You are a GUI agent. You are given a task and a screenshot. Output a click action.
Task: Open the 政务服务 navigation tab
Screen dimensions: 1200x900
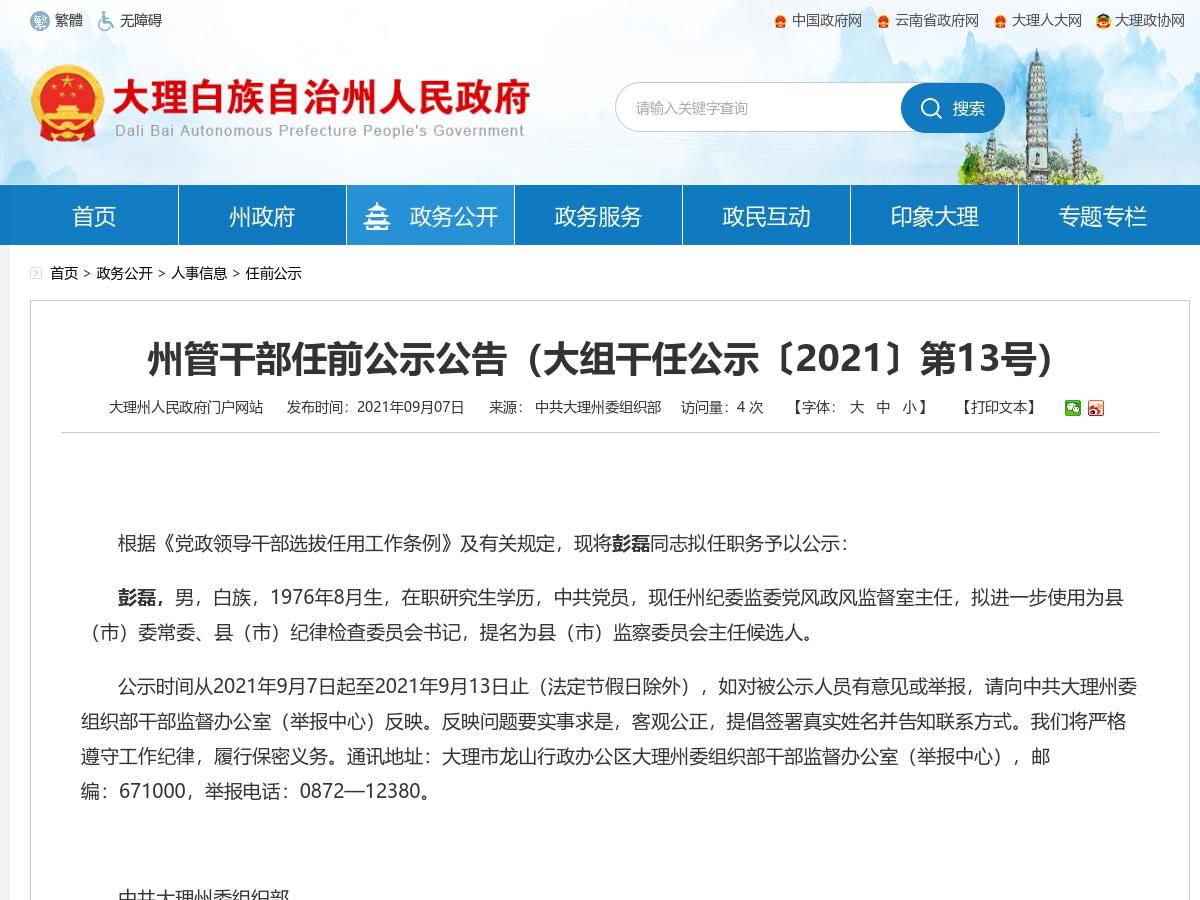pos(598,216)
